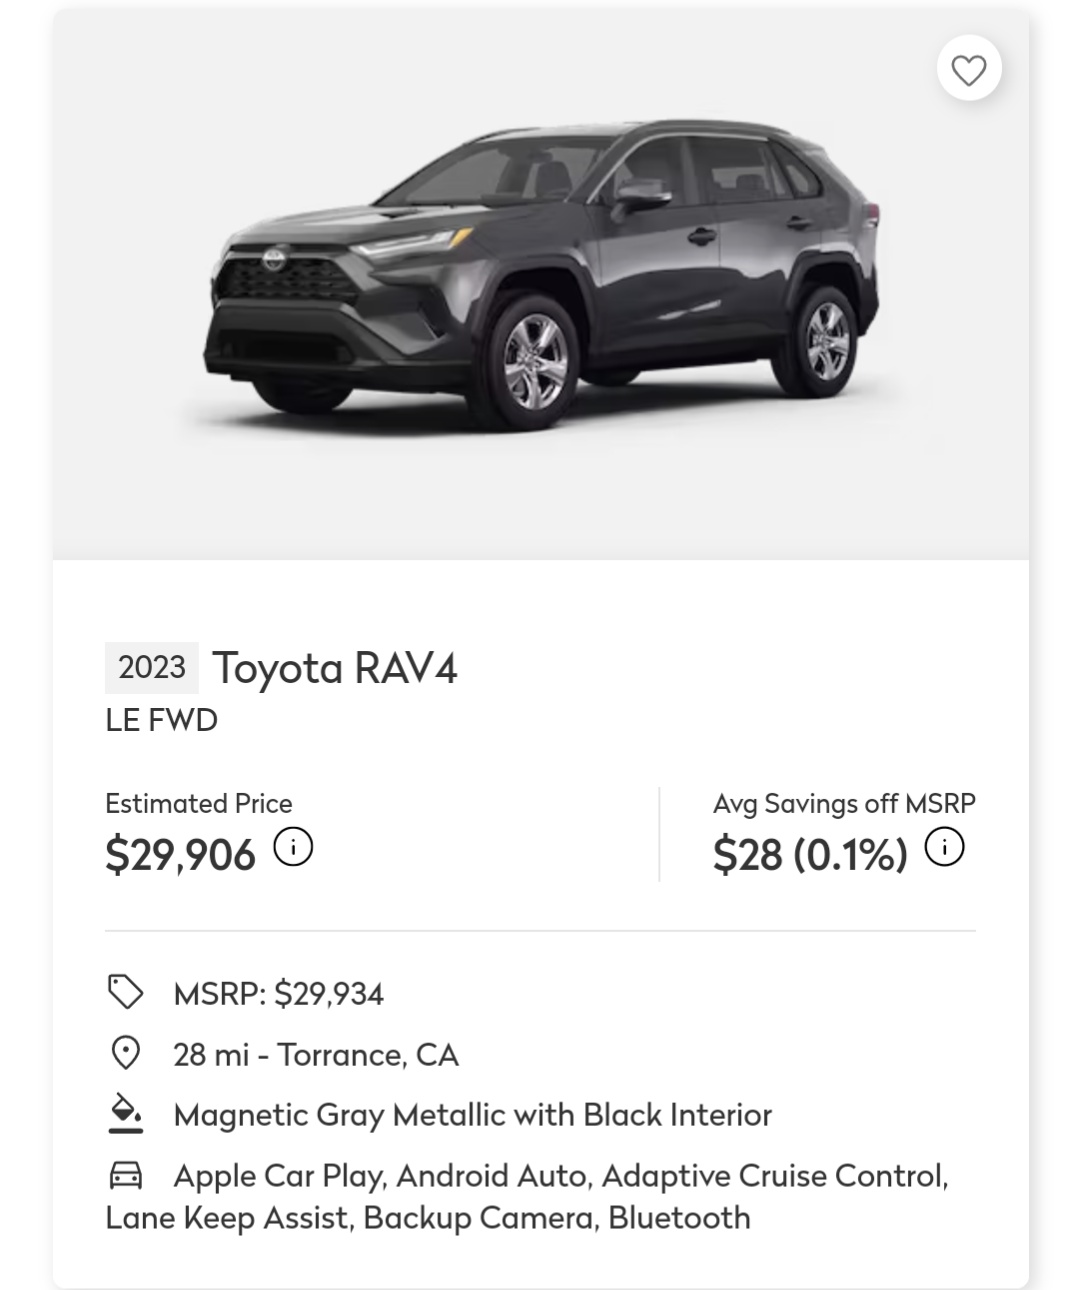Click the 28 mi - Torrance, CA location
Image resolution: width=1079 pixels, height=1290 pixels.
[315, 1055]
